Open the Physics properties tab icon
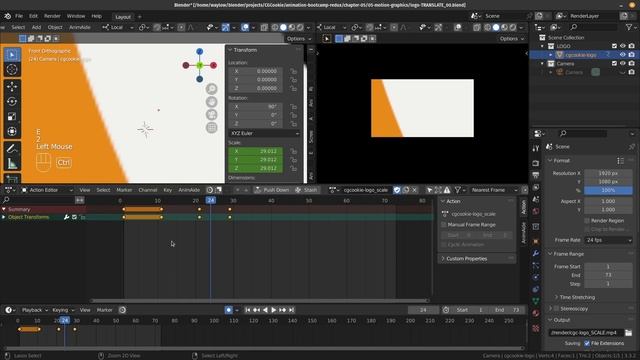Image resolution: width=640 pixels, height=360 pixels. pos(536,277)
